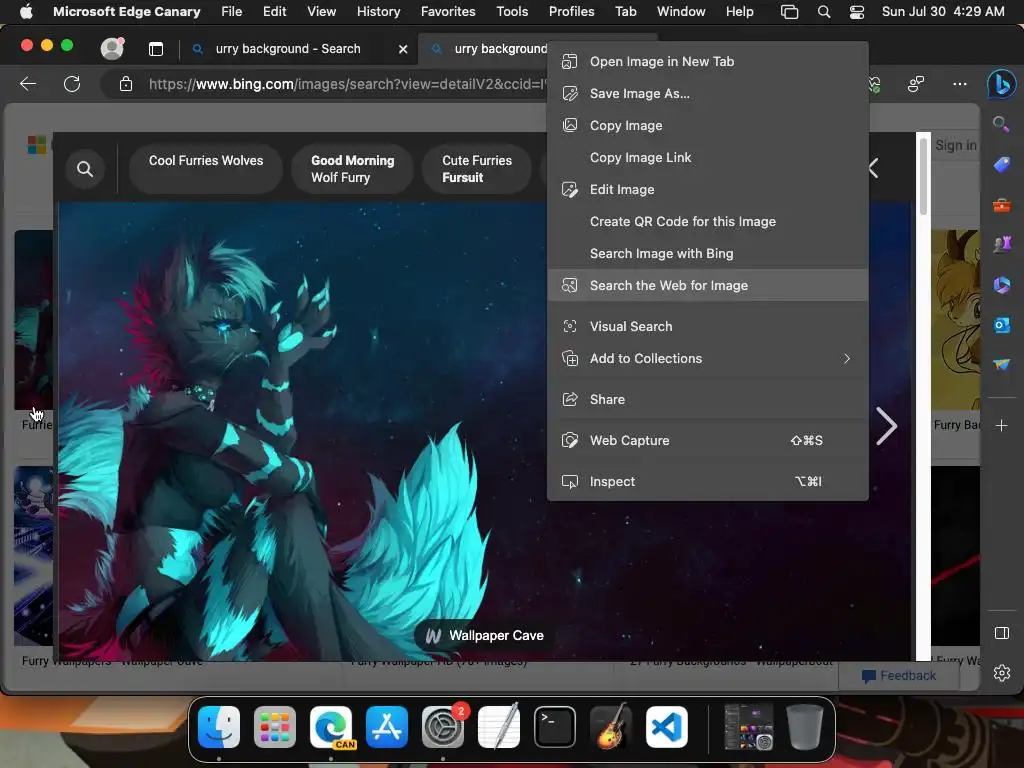The height and width of the screenshot is (768, 1024).
Task: Open Edge Canary from the Dock
Action: [331, 727]
